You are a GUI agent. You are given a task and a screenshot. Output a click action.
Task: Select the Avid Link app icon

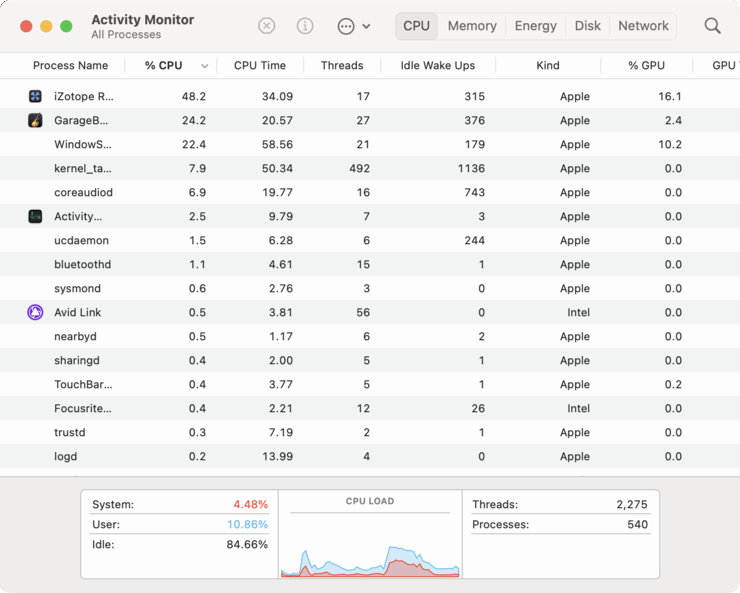coord(35,312)
